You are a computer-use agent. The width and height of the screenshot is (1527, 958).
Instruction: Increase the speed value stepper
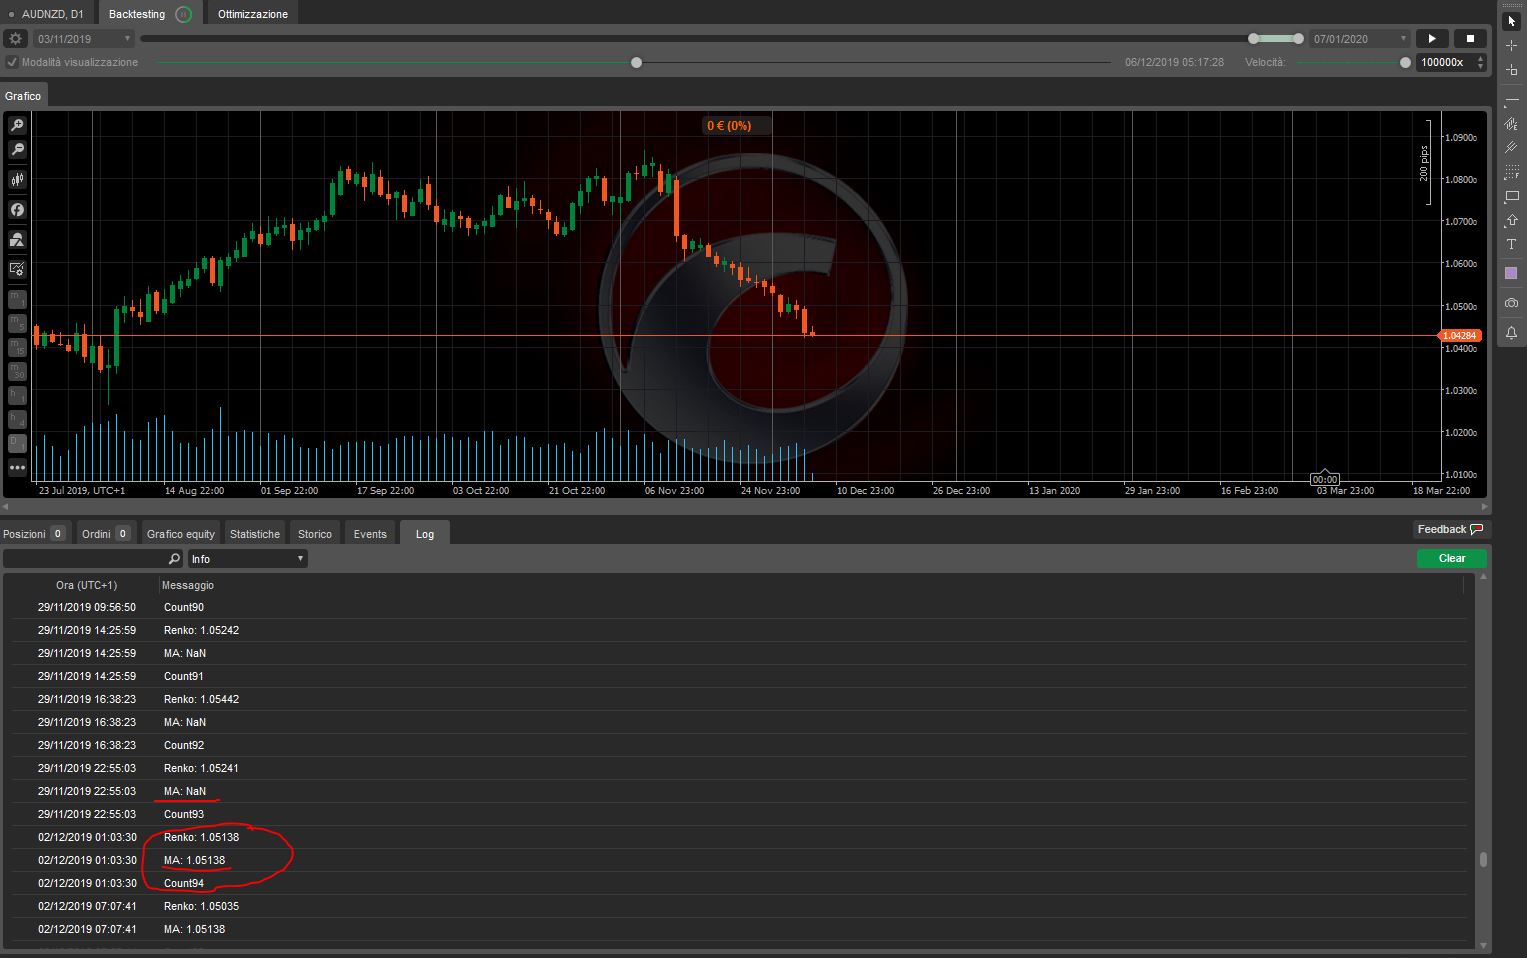point(1481,59)
